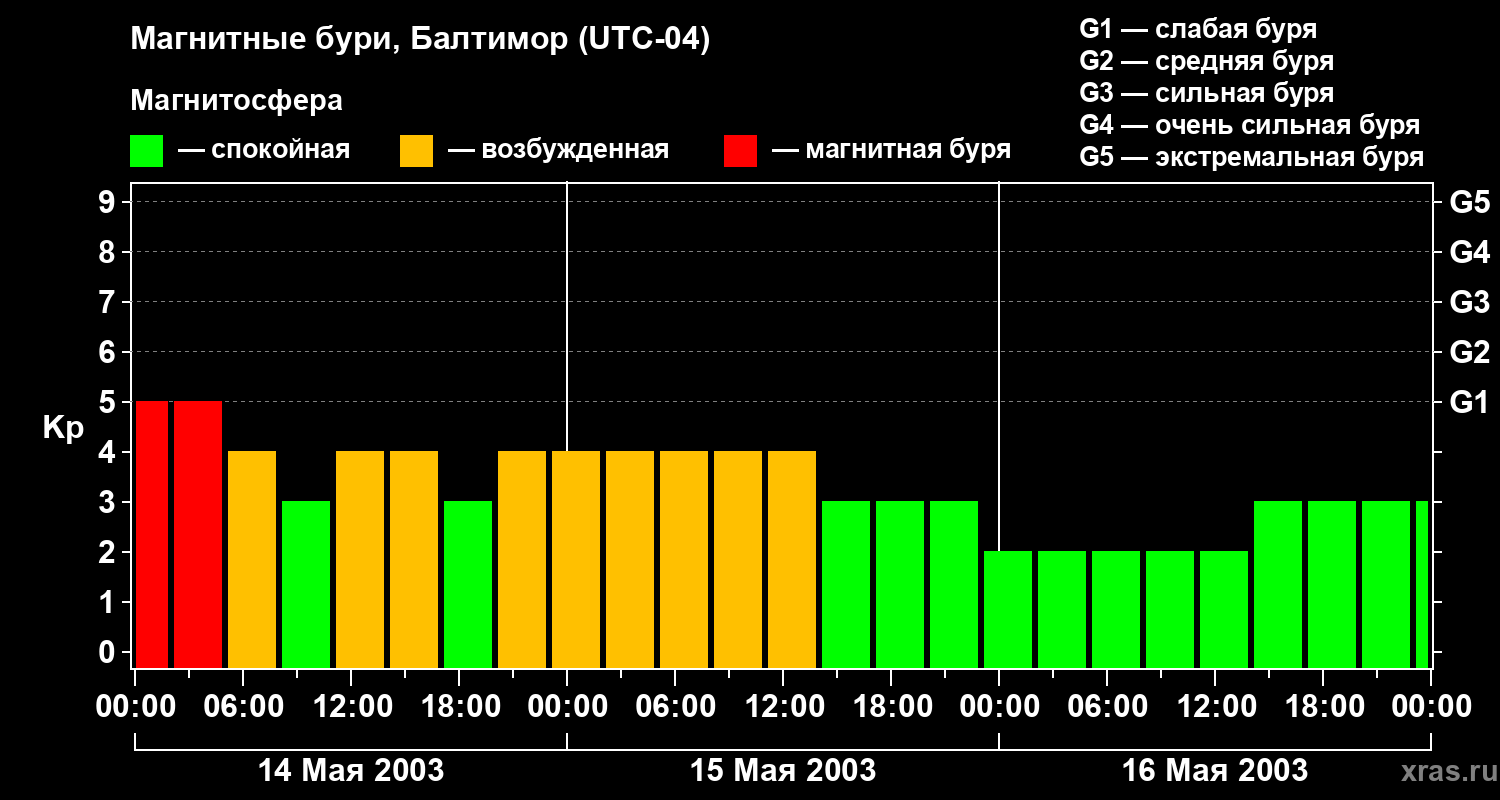The height and width of the screenshot is (800, 1500).
Task: Open the xras.ru watermark link
Action: (x=1445, y=771)
